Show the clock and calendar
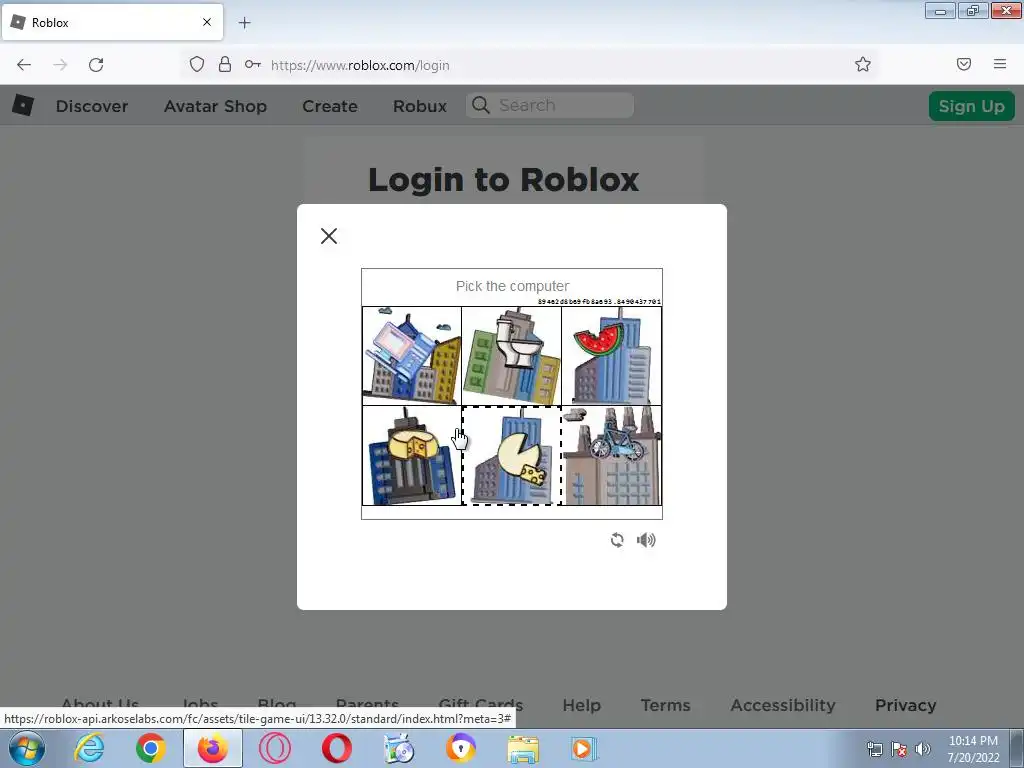 tap(973, 749)
